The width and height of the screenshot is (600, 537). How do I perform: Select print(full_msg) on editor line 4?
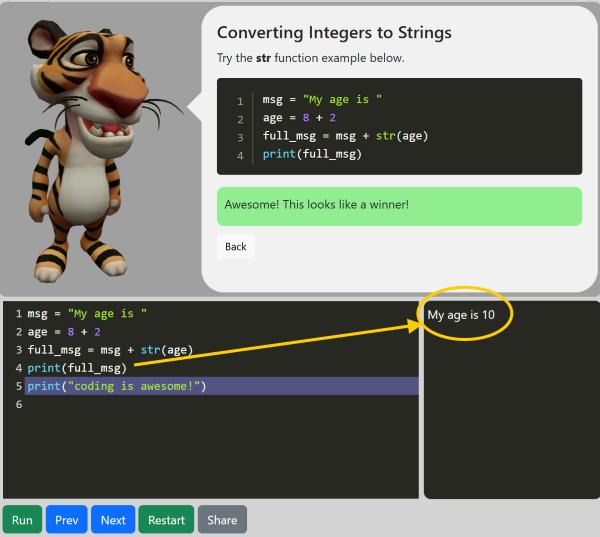click(77, 368)
